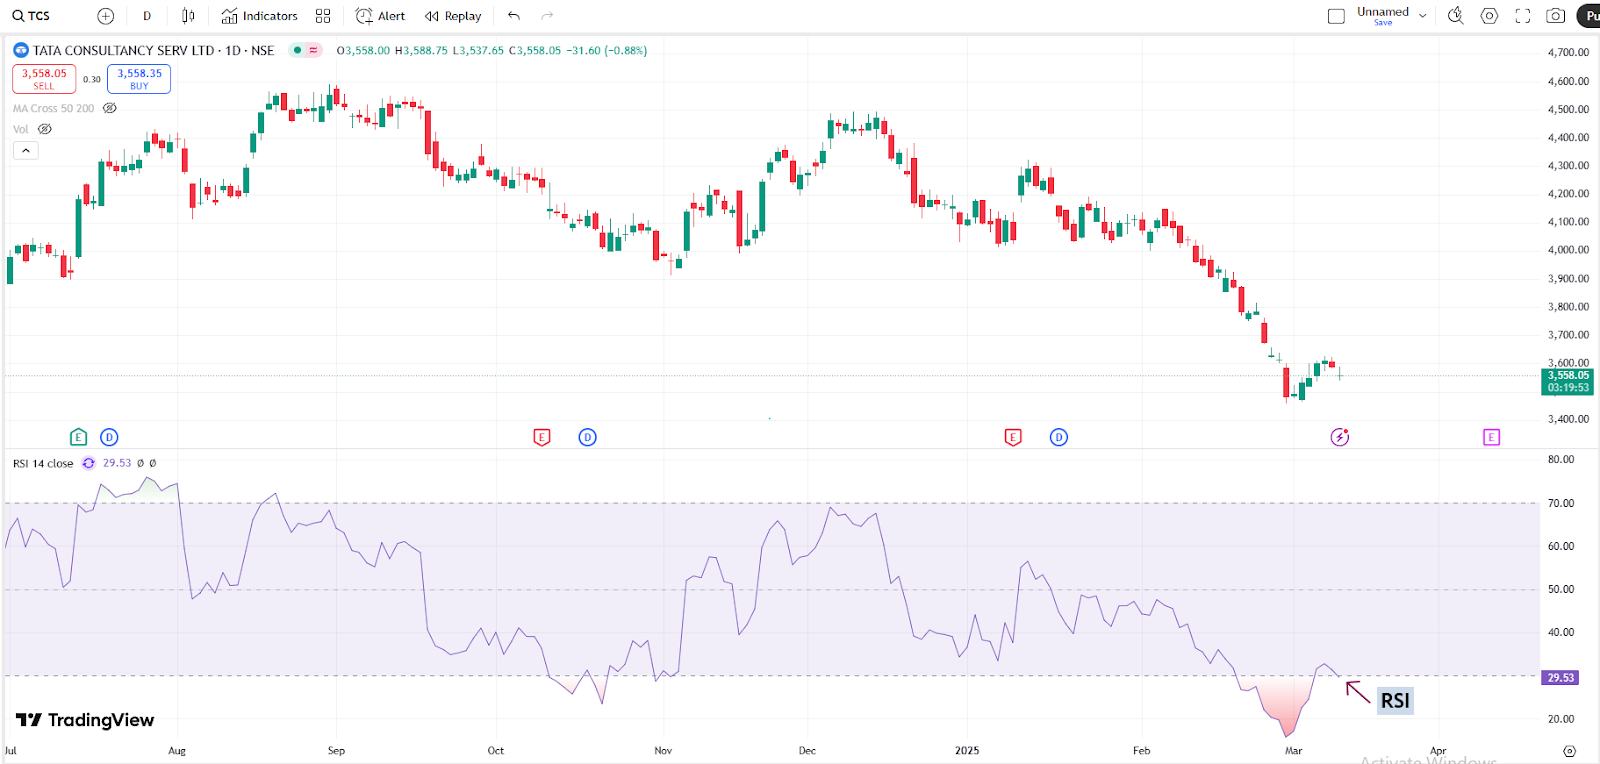Click TATA CONSULTANCY SERV LTD chart title
Image resolution: width=1600 pixels, height=764 pixels.
154,50
